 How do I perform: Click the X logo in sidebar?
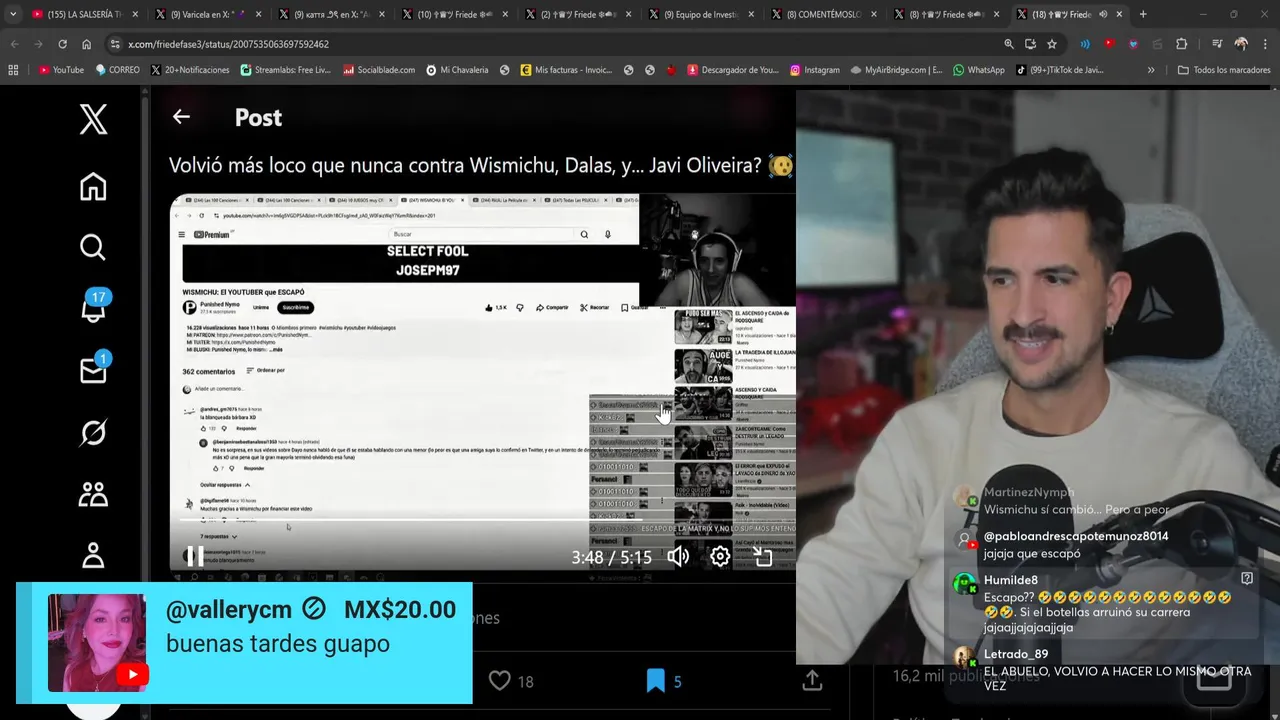pyautogui.click(x=93, y=120)
